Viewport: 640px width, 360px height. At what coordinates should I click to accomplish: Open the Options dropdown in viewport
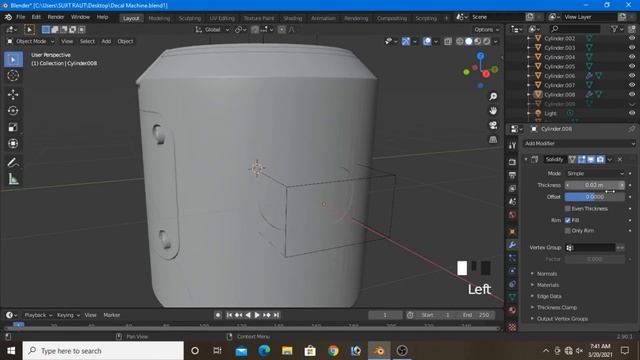click(x=486, y=29)
